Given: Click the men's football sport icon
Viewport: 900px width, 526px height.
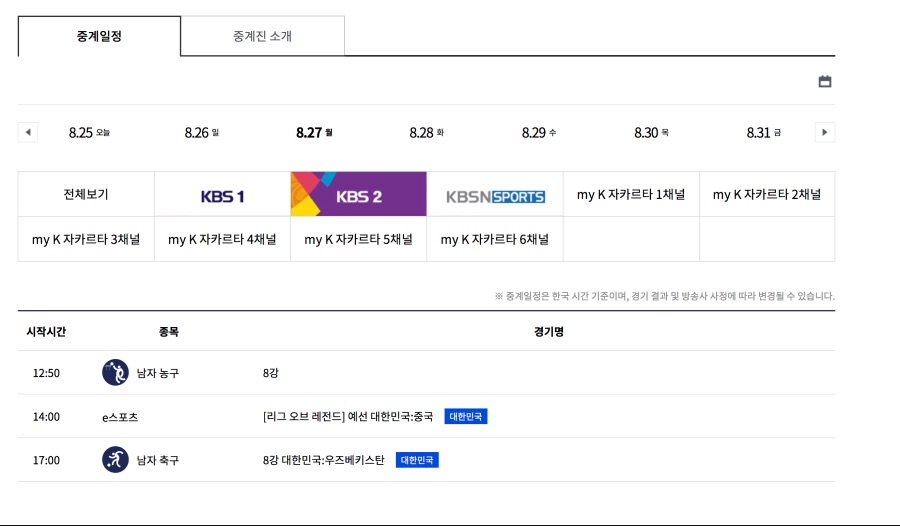Looking at the screenshot, I should point(115,460).
